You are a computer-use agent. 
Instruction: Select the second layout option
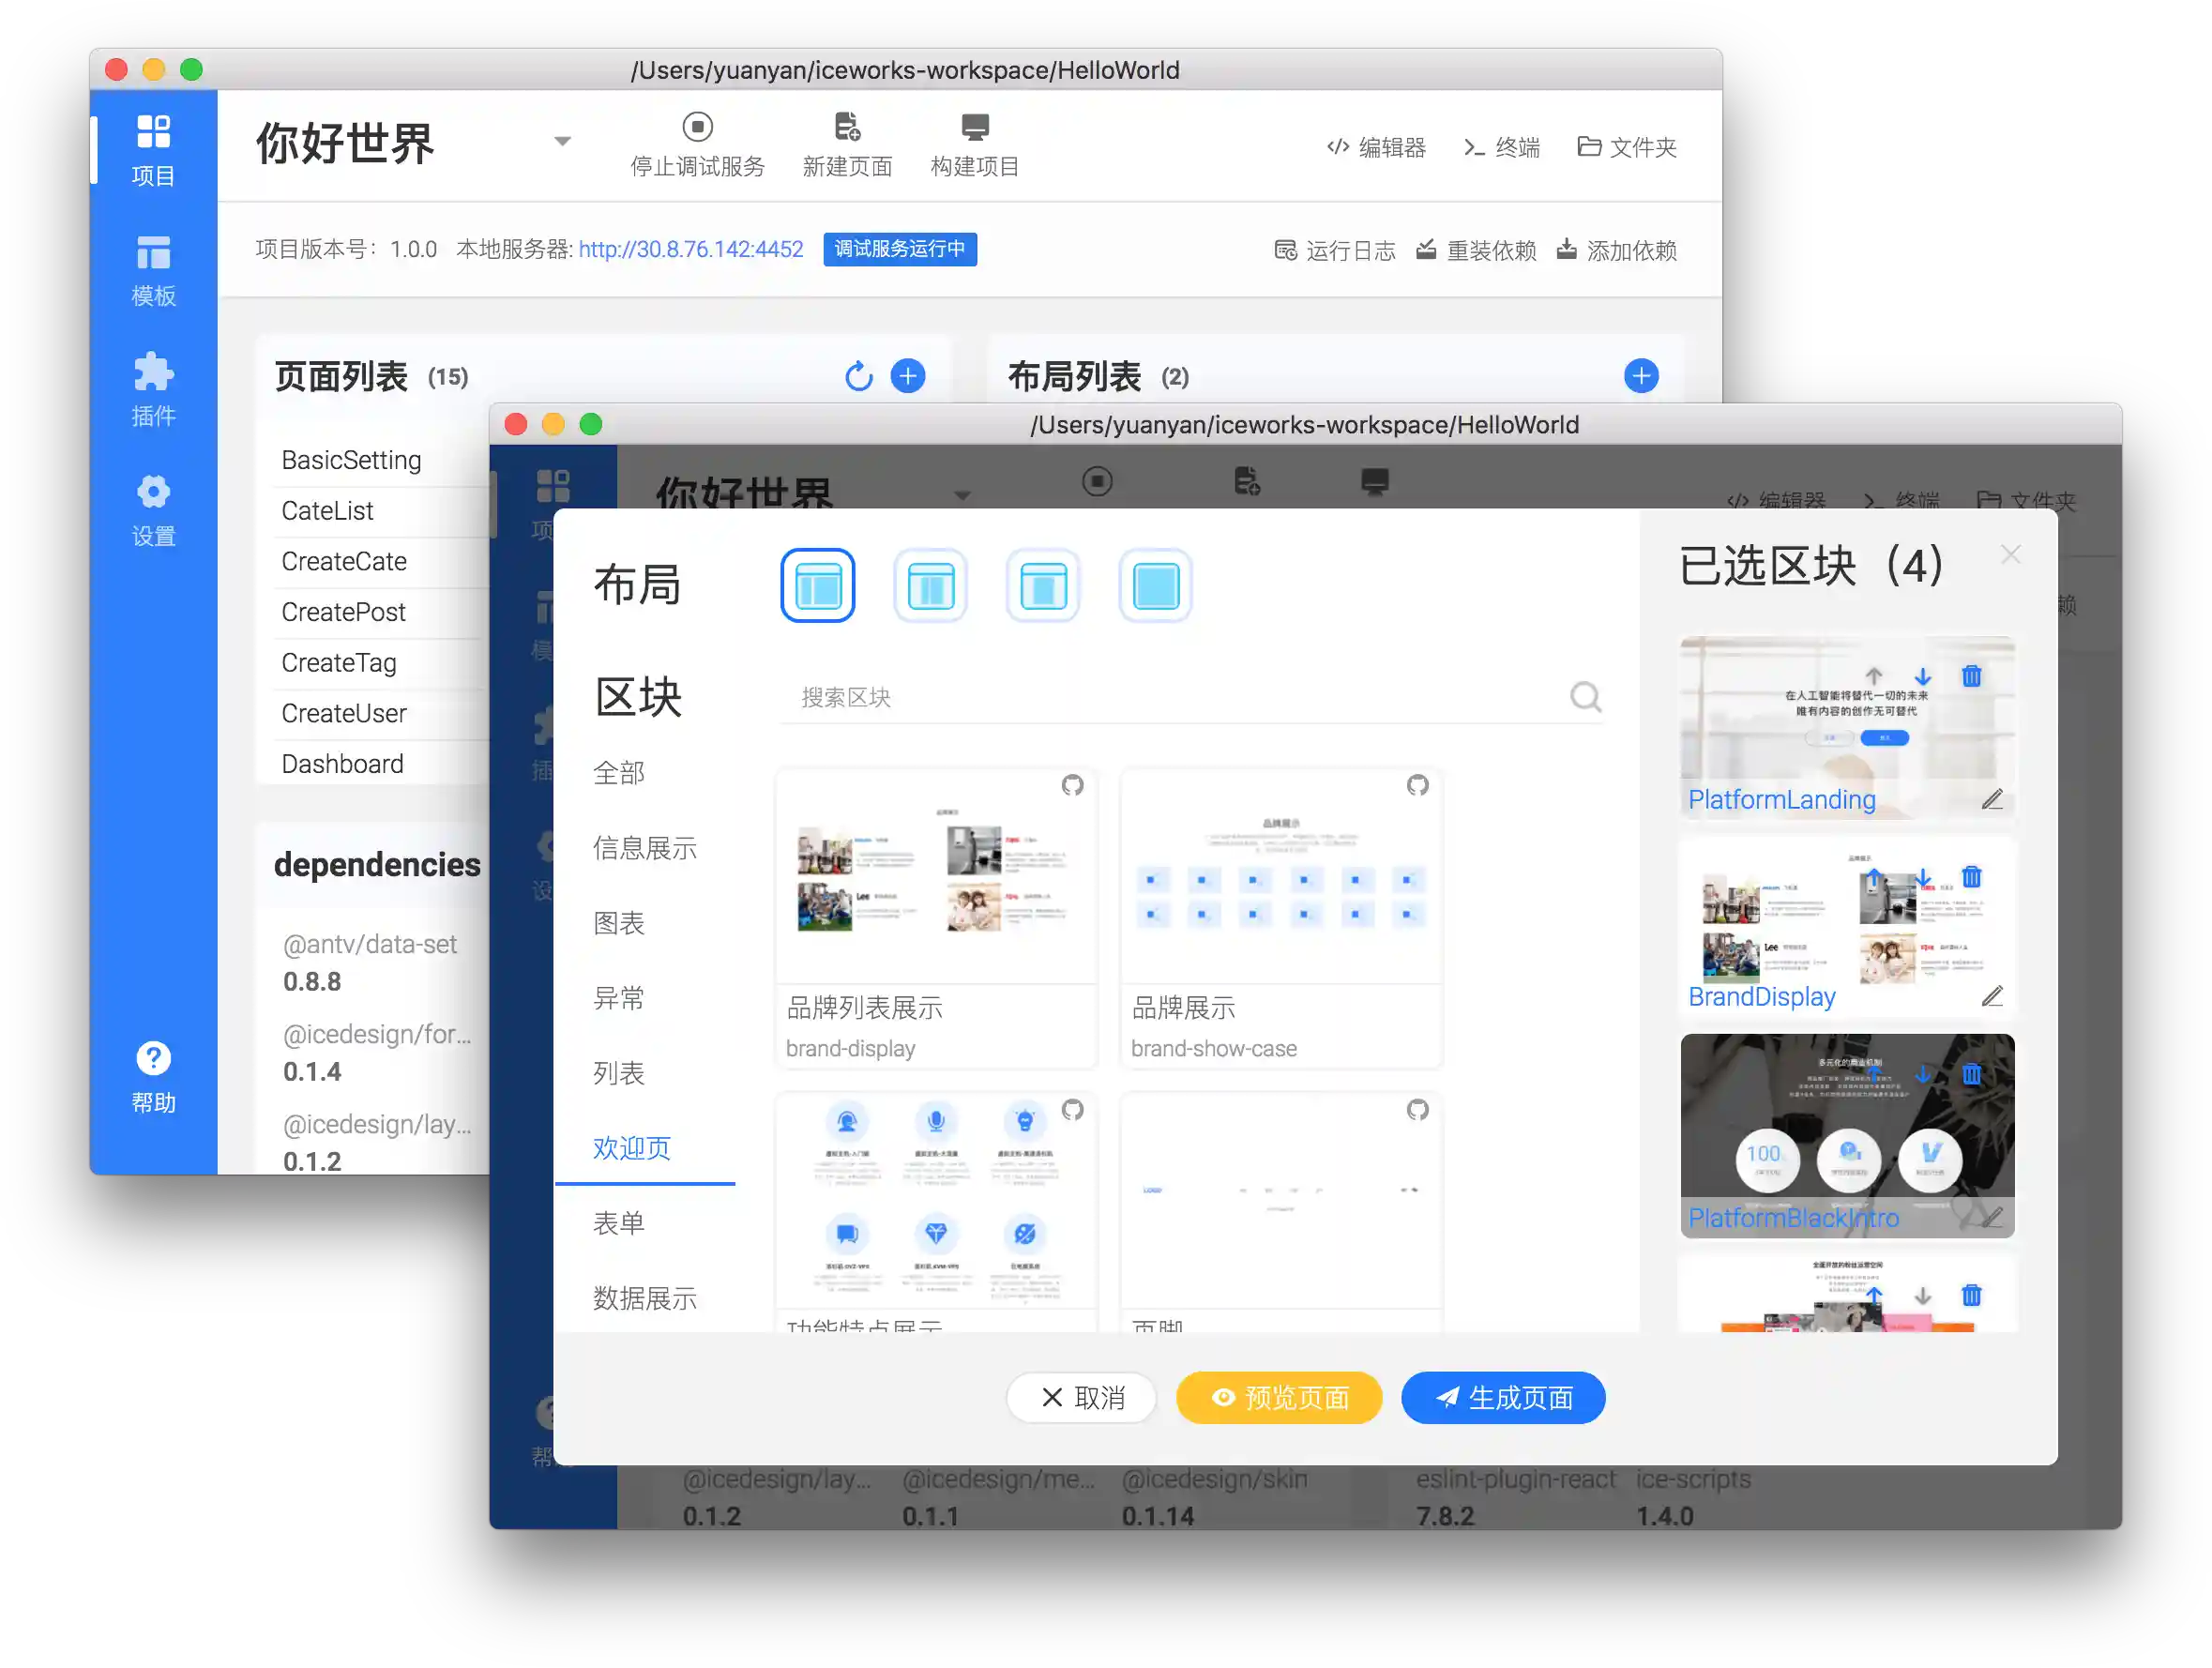tap(930, 585)
